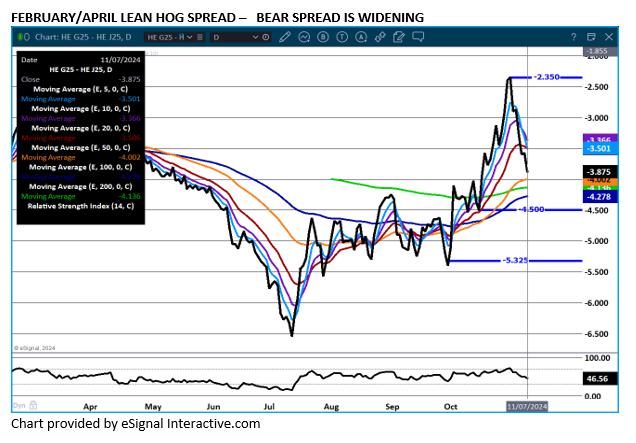
Task: Click the circled B toolbar icon
Action: tap(322, 36)
